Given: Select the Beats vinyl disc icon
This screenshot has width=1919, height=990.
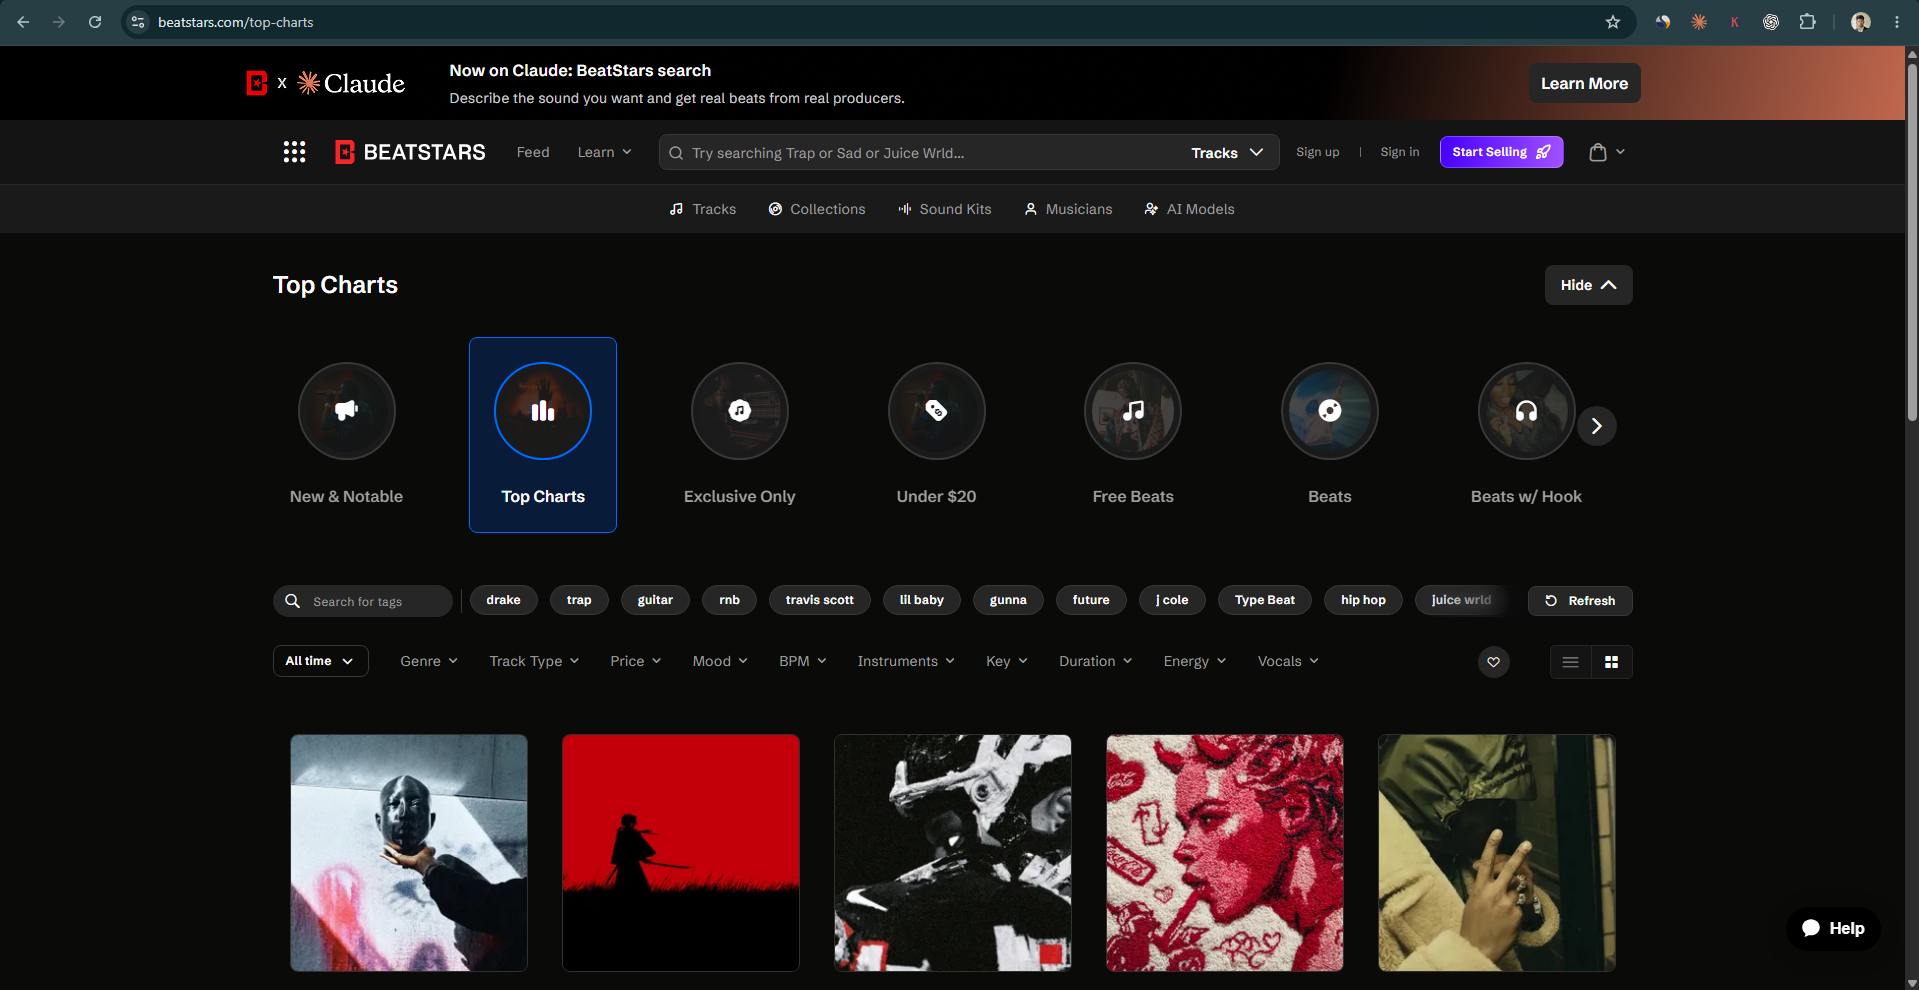Looking at the screenshot, I should point(1330,411).
